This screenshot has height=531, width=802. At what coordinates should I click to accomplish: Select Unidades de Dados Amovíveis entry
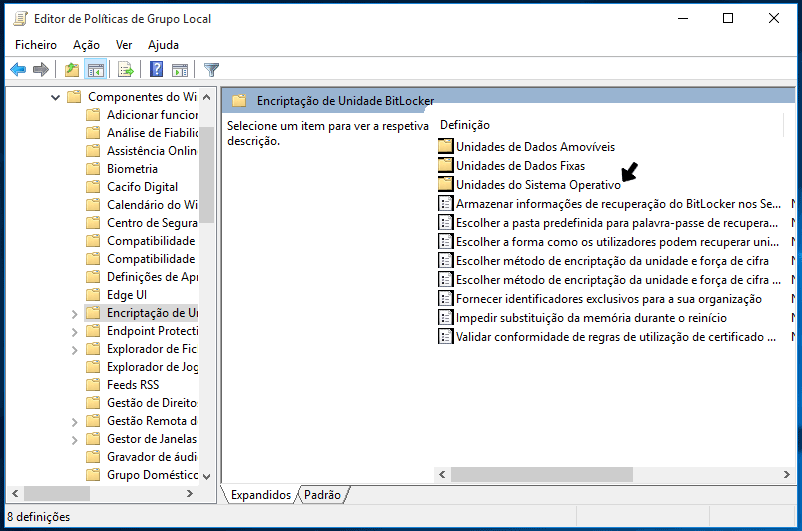pyautogui.click(x=535, y=147)
